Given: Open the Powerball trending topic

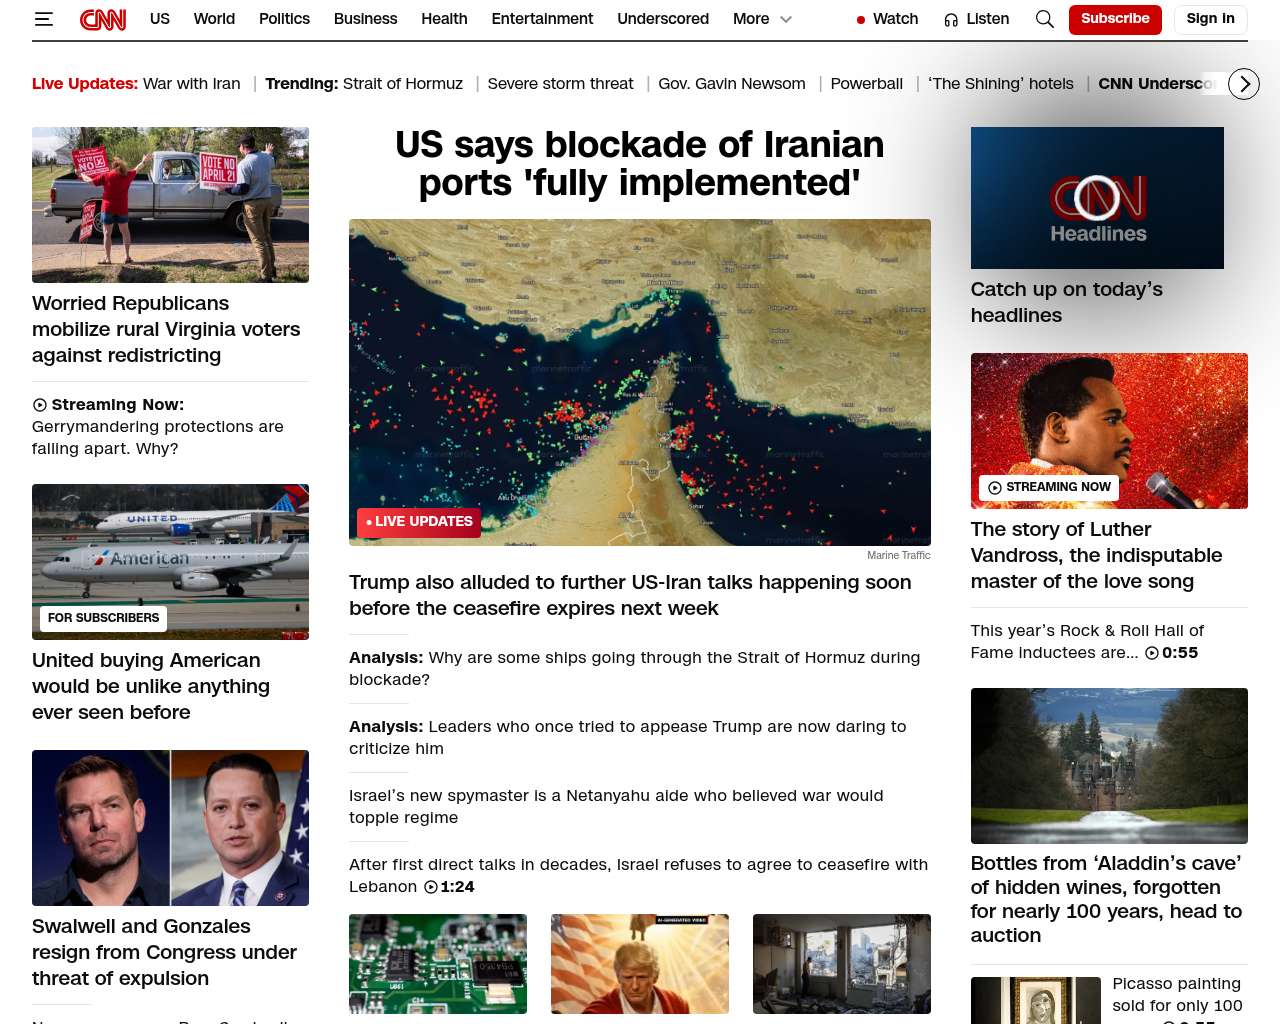Looking at the screenshot, I should [x=867, y=84].
